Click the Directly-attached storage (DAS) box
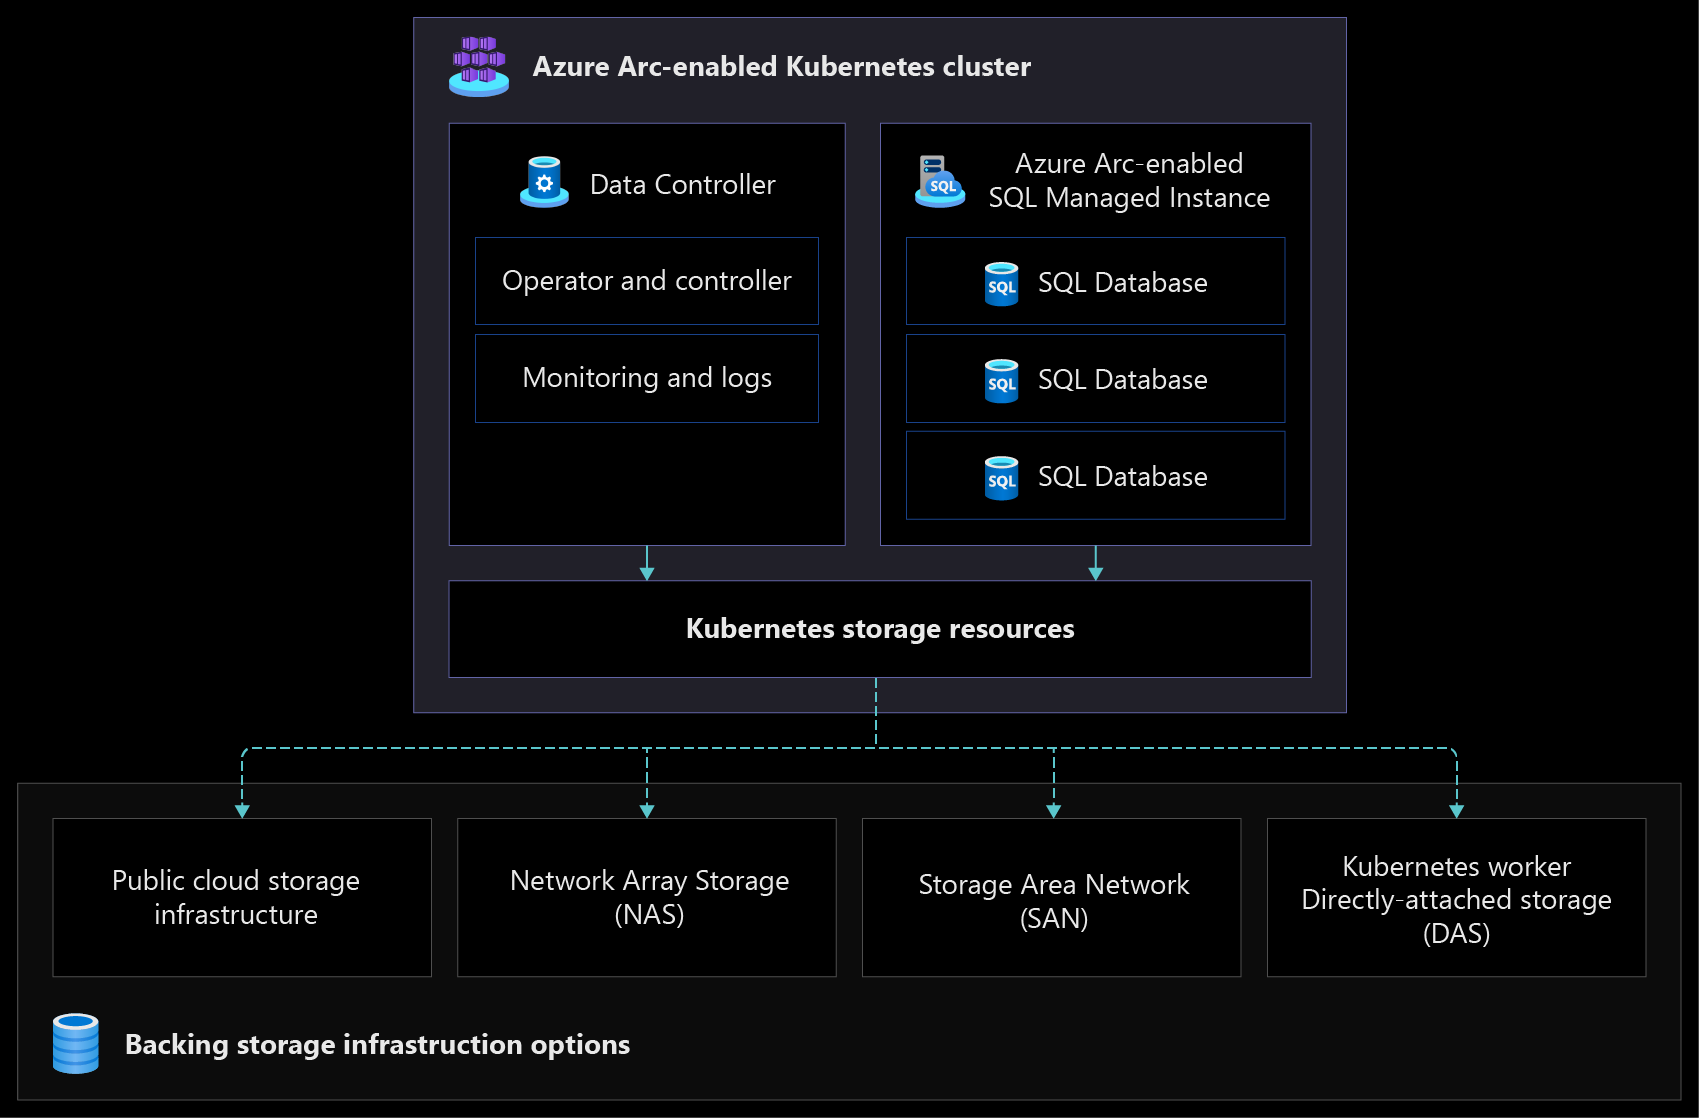This screenshot has width=1699, height=1118. pyautogui.click(x=1457, y=898)
